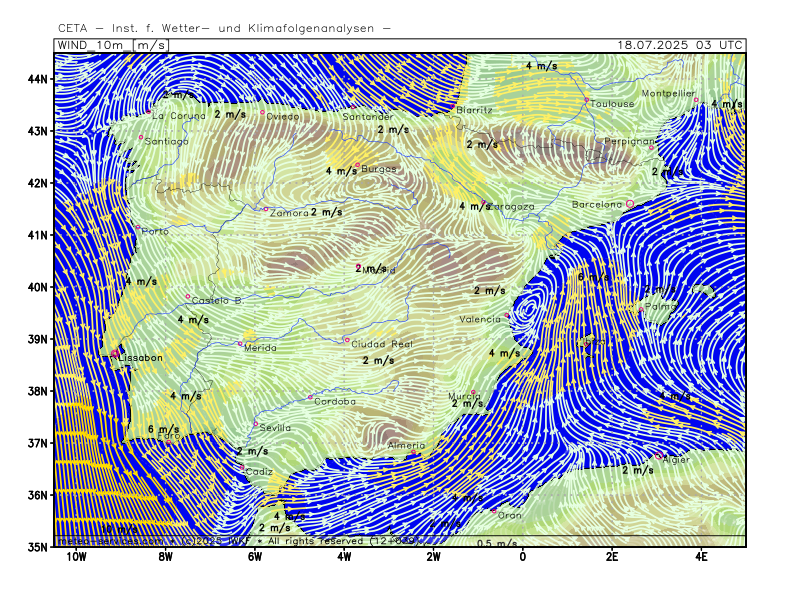Select the 42N latitude axis label

[37, 183]
